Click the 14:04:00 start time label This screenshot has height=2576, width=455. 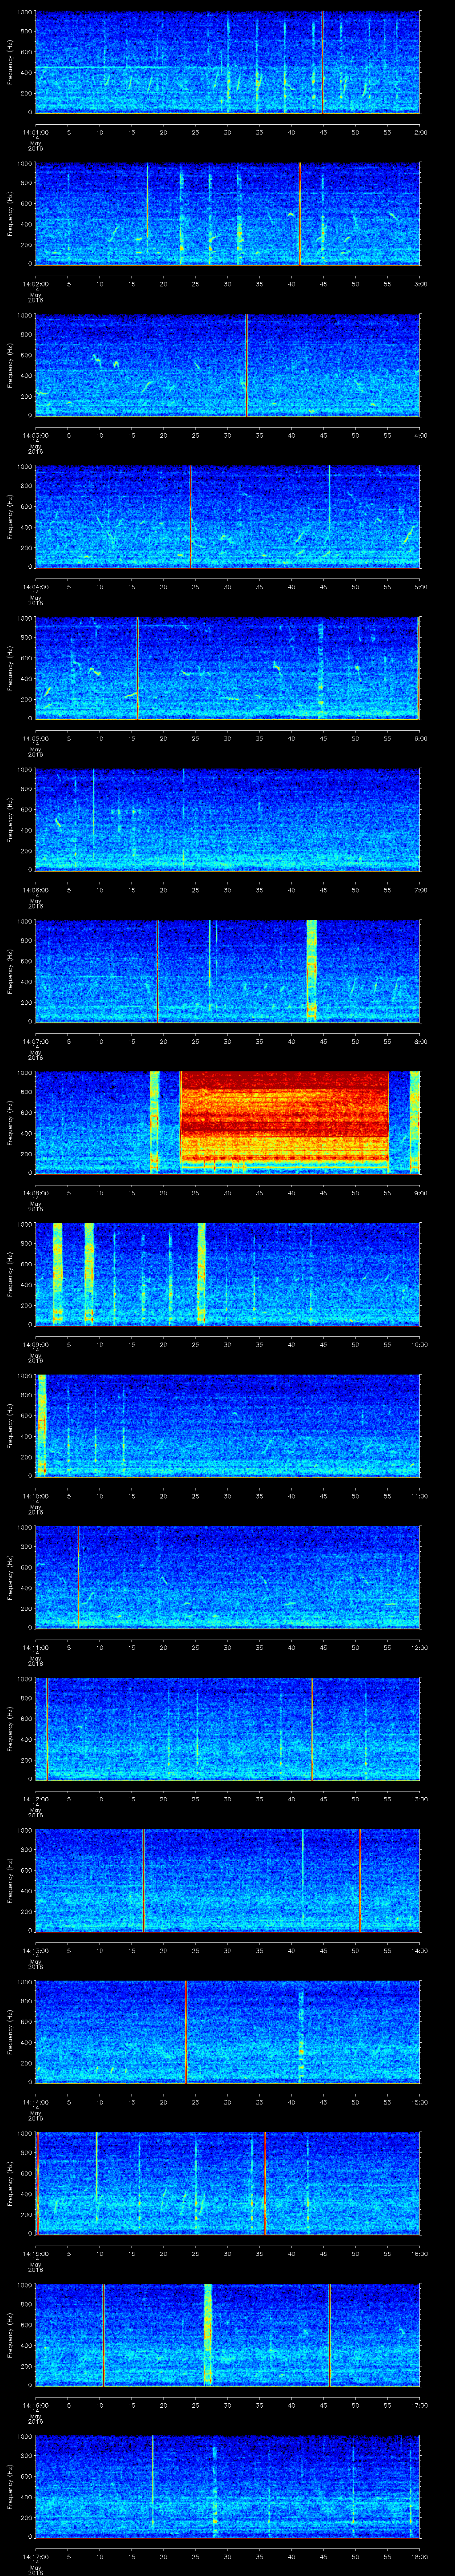35,586
